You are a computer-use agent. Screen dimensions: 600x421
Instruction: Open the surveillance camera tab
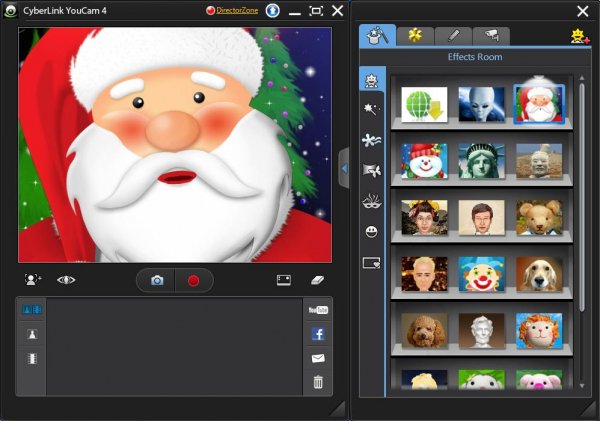[x=491, y=36]
